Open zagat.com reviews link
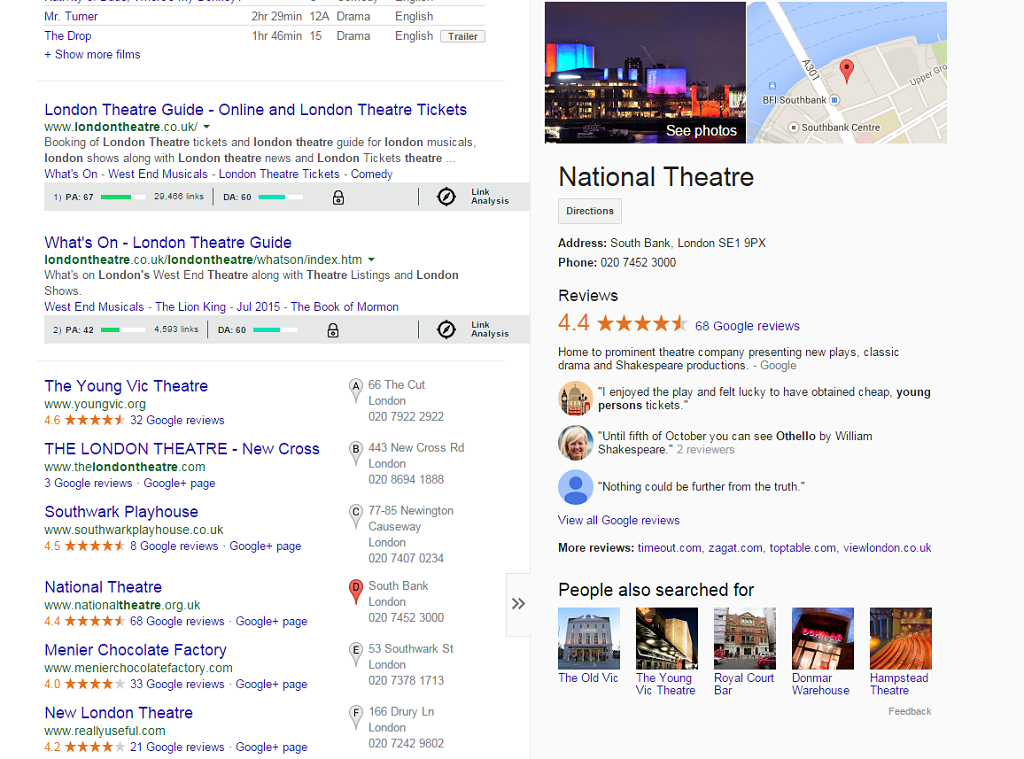The height and width of the screenshot is (759, 1024). tap(735, 548)
